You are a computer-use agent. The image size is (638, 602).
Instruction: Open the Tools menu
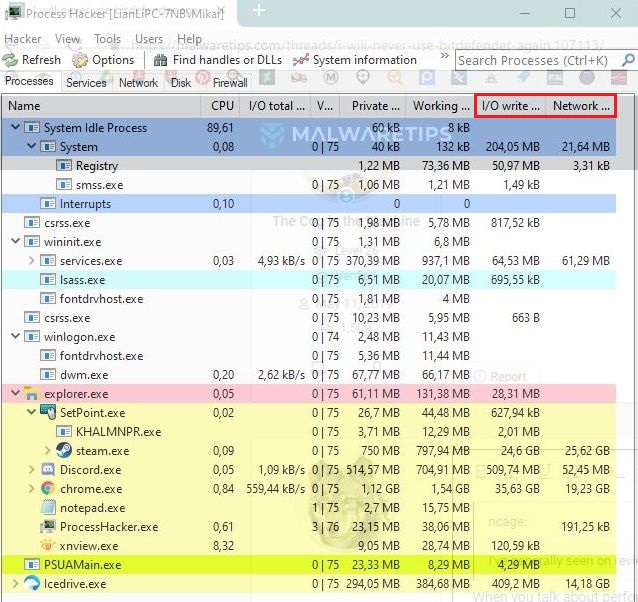coord(107,39)
